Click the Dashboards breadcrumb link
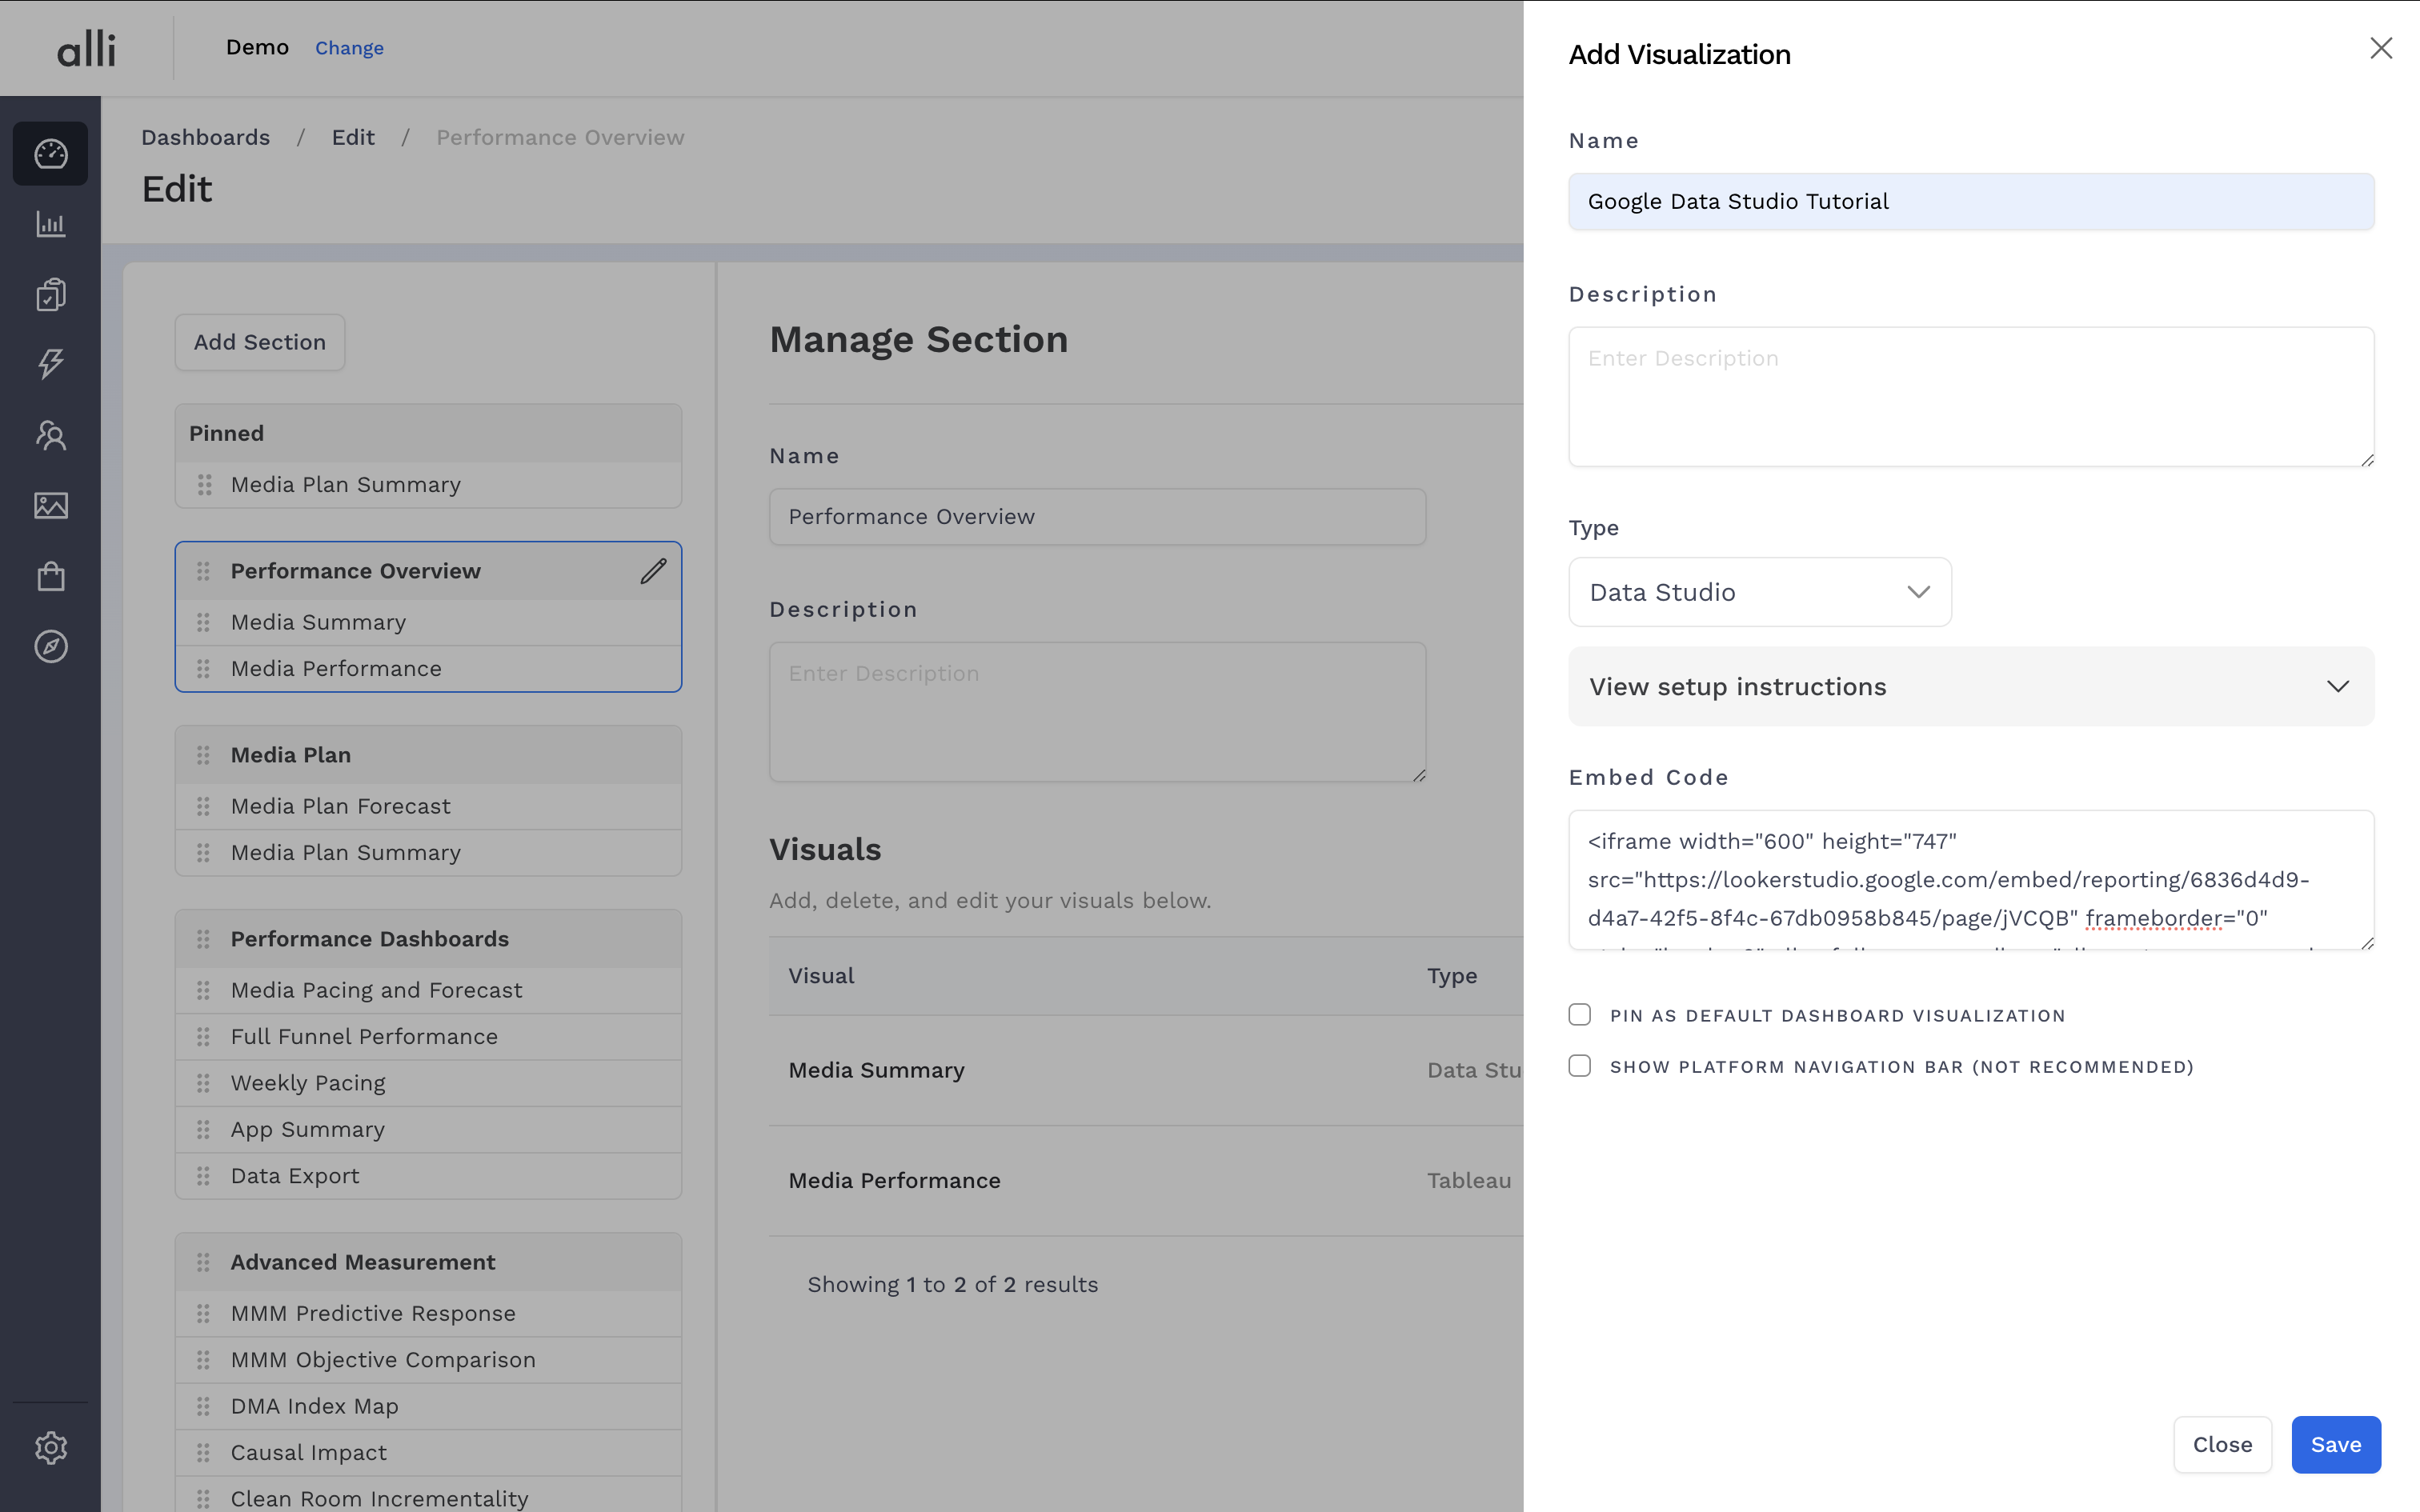 point(205,137)
